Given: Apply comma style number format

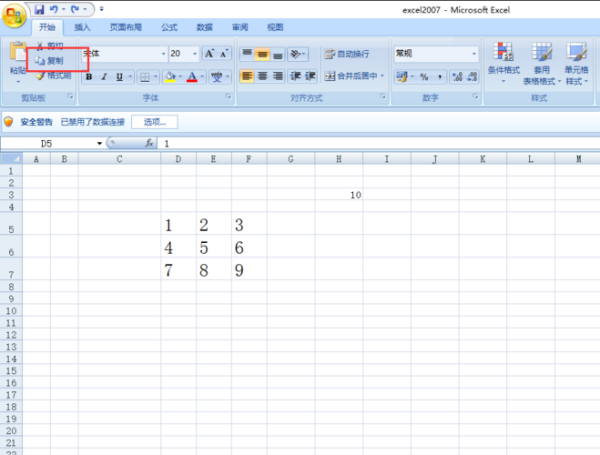Looking at the screenshot, I should (x=440, y=77).
